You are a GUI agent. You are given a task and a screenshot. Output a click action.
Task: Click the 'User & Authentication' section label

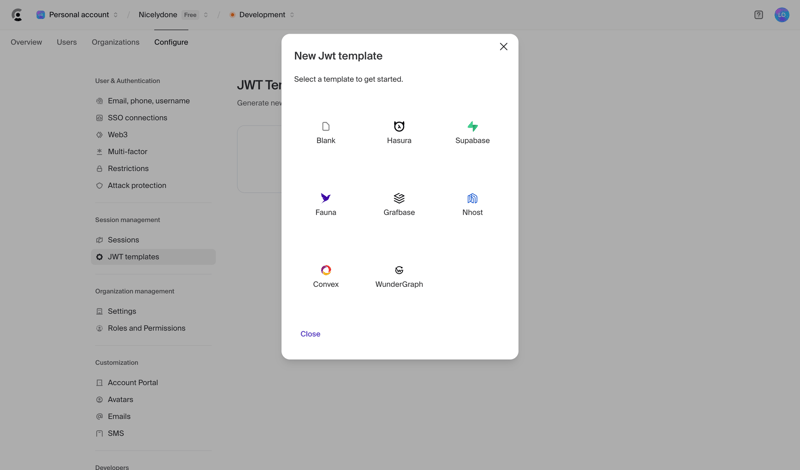[128, 81]
